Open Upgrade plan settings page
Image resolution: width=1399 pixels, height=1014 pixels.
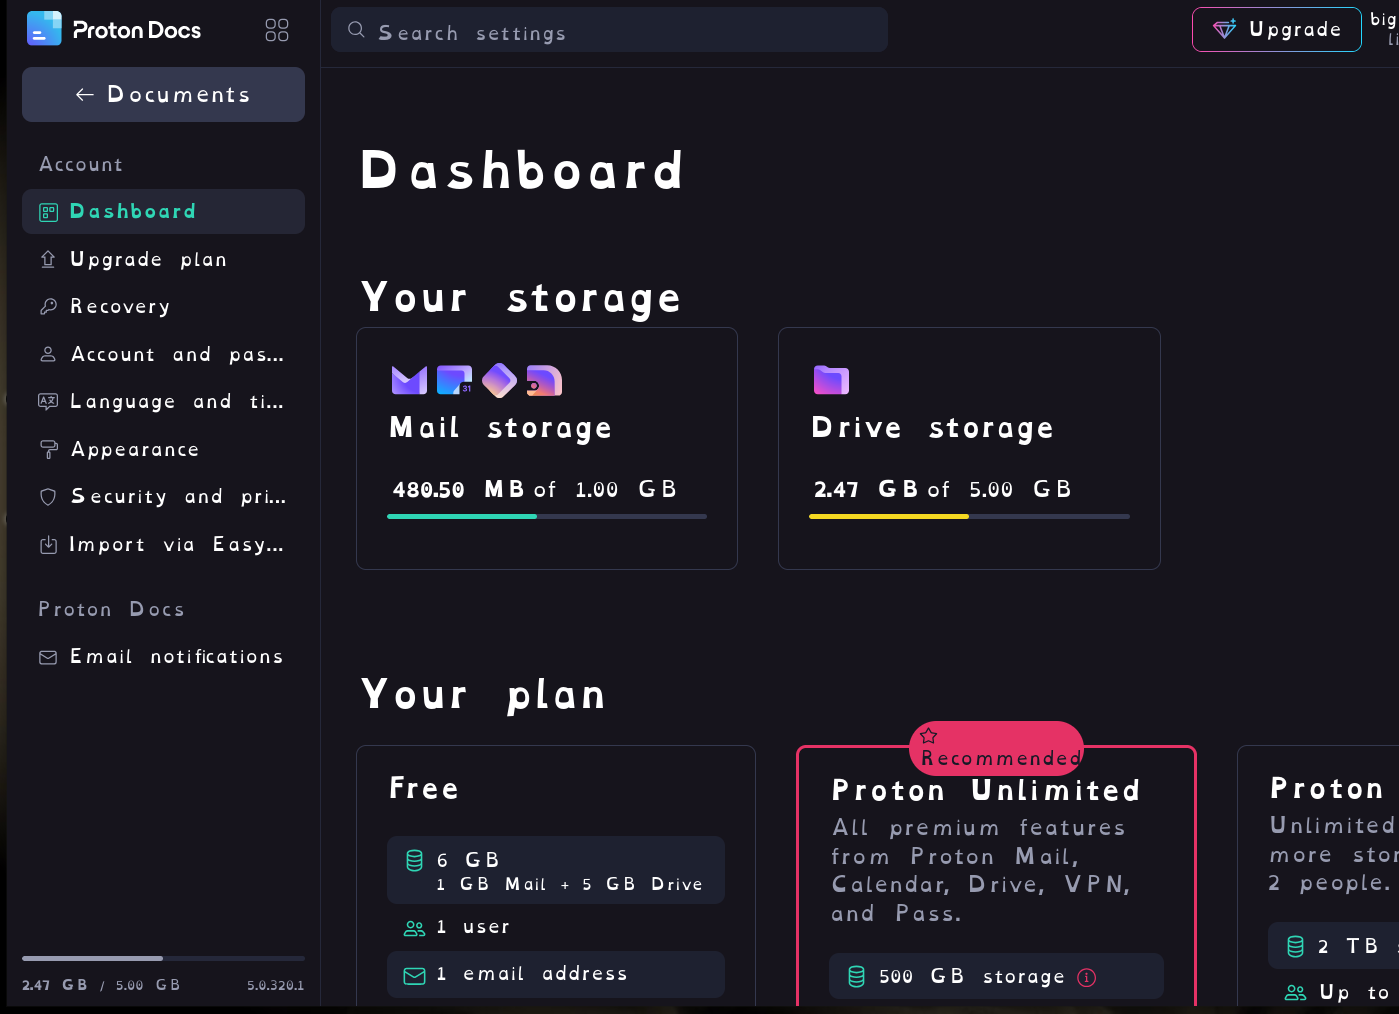pyautogui.click(x=148, y=260)
